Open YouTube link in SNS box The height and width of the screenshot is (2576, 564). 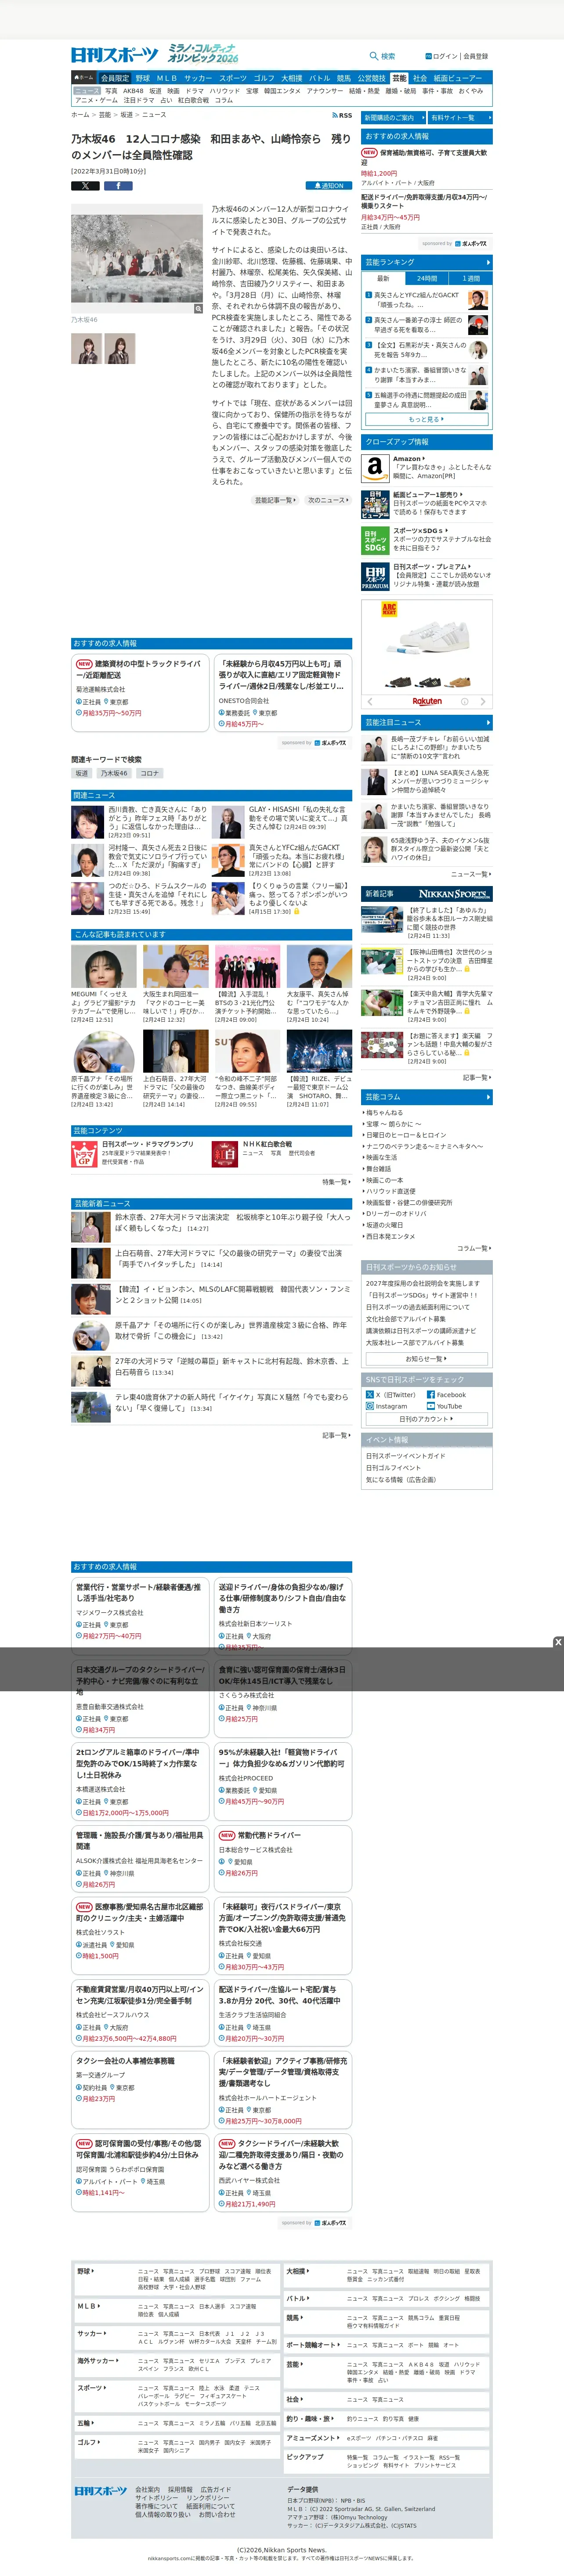[444, 1406]
